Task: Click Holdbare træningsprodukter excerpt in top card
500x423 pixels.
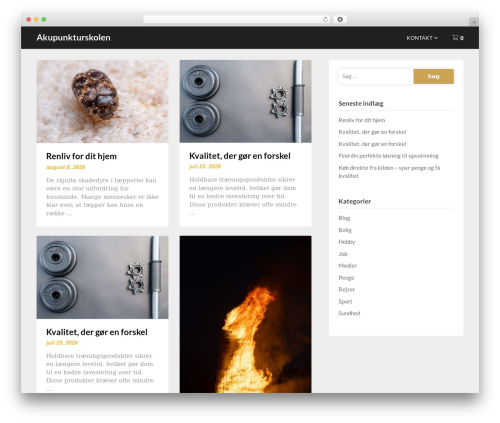Action: 243,196
